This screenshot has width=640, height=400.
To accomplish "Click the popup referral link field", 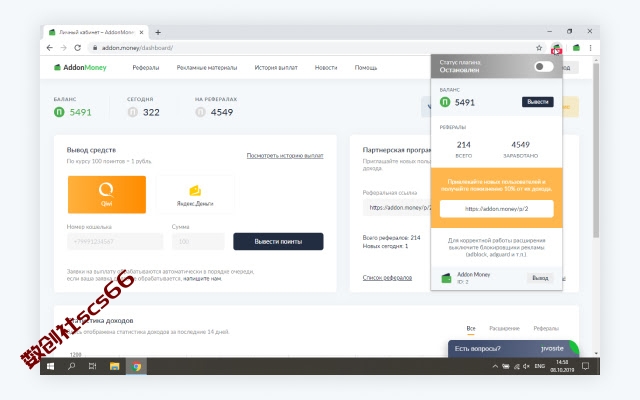I will tap(496, 209).
